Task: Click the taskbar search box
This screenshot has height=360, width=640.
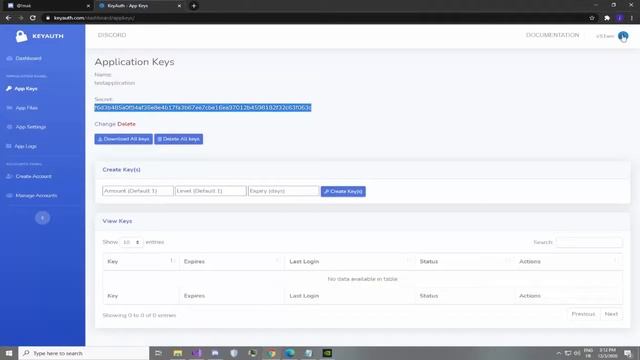Action: (x=84, y=353)
